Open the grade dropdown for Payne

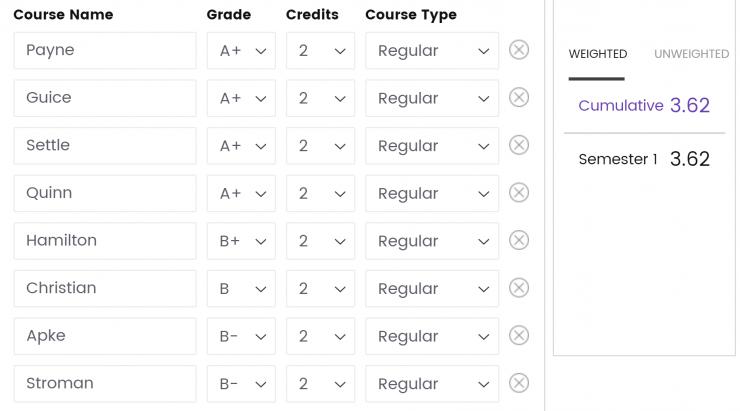coord(241,50)
